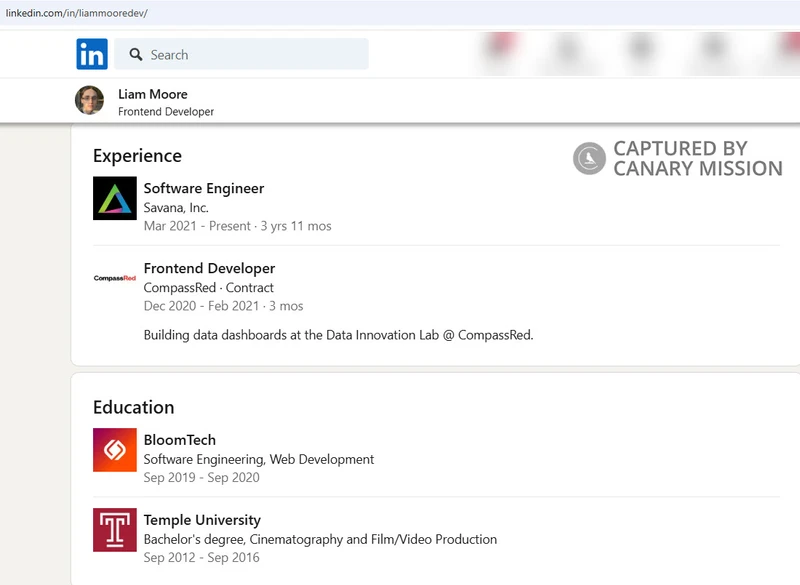800x585 pixels.
Task: Click the CompassRed company logo
Action: click(114, 280)
